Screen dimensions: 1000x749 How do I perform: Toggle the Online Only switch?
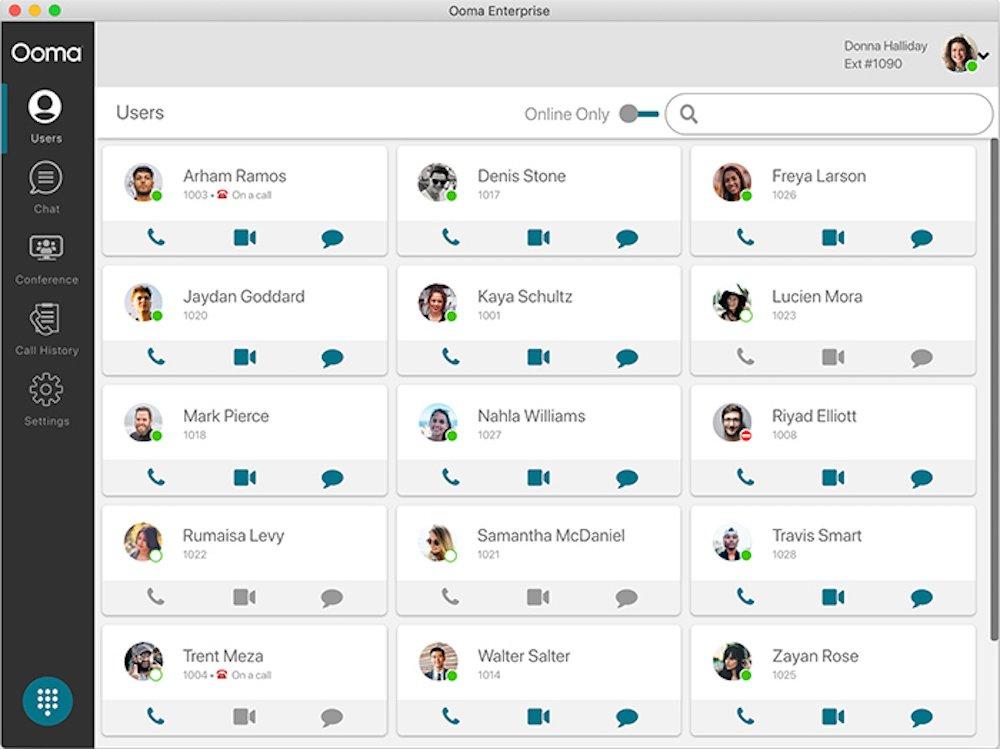(x=638, y=114)
